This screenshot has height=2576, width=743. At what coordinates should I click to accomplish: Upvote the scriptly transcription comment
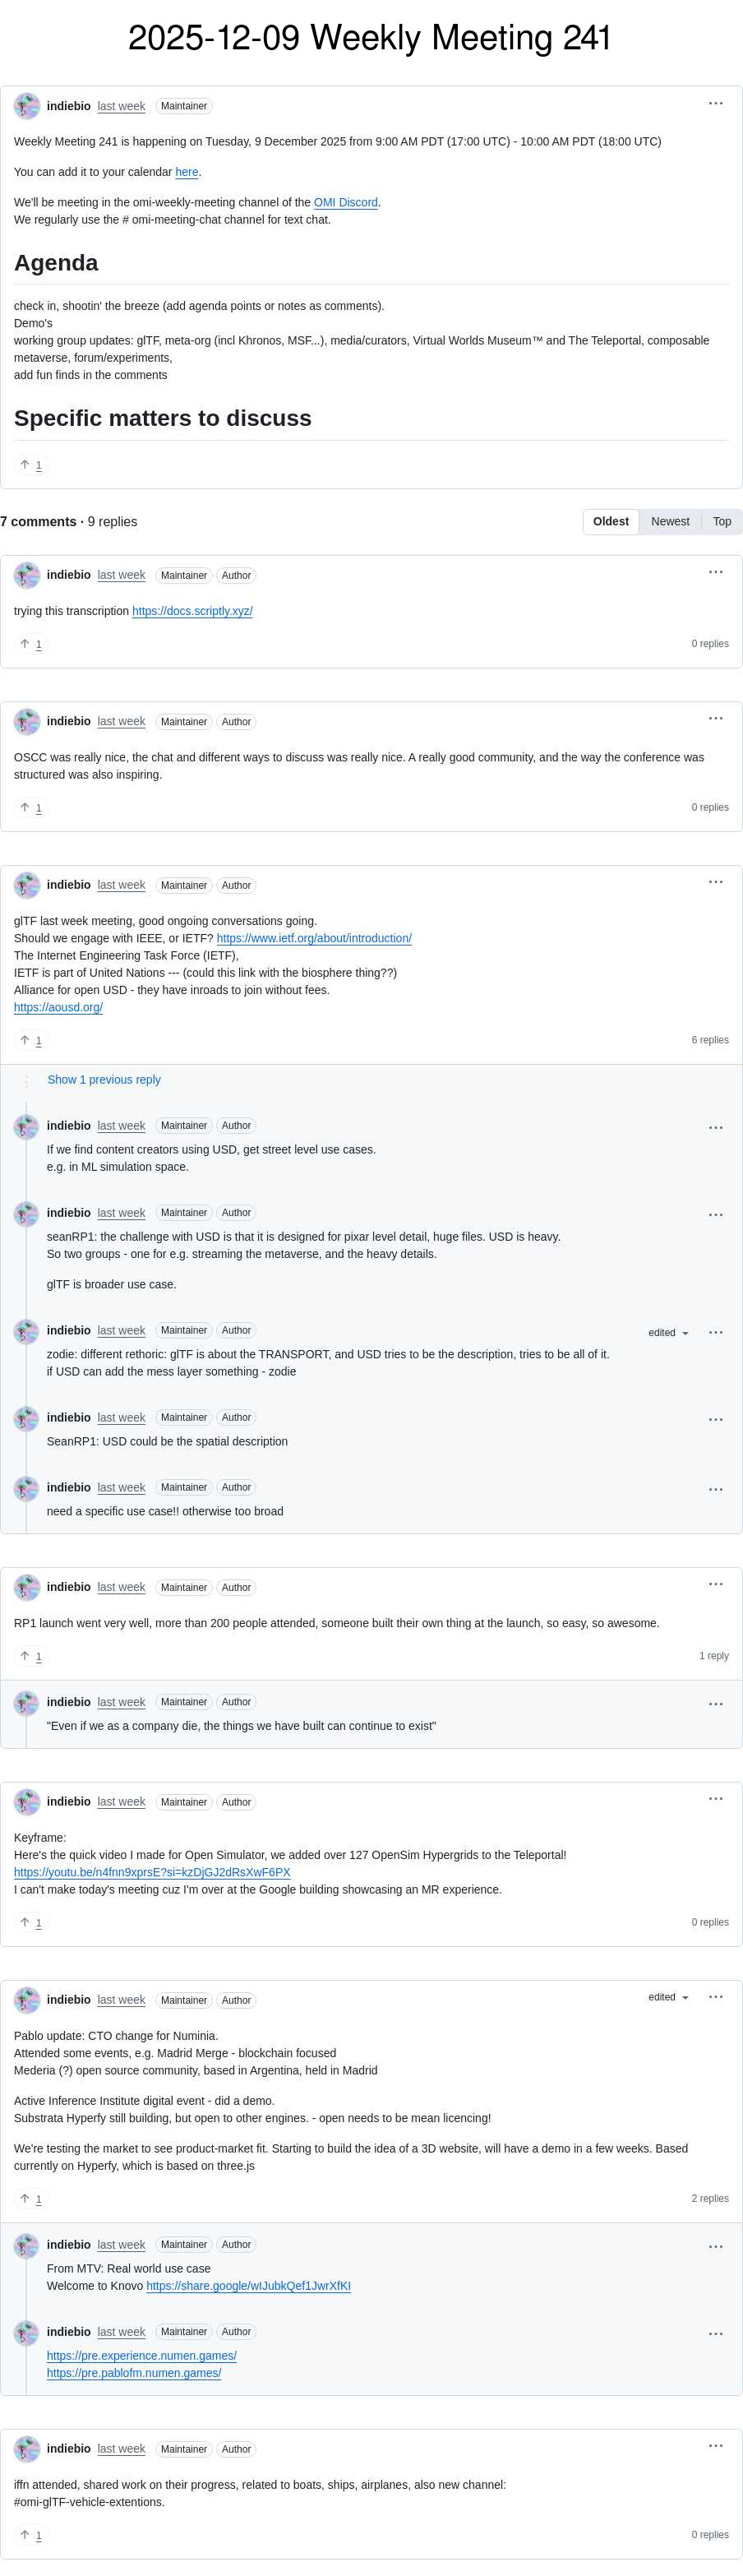pyautogui.click(x=31, y=644)
